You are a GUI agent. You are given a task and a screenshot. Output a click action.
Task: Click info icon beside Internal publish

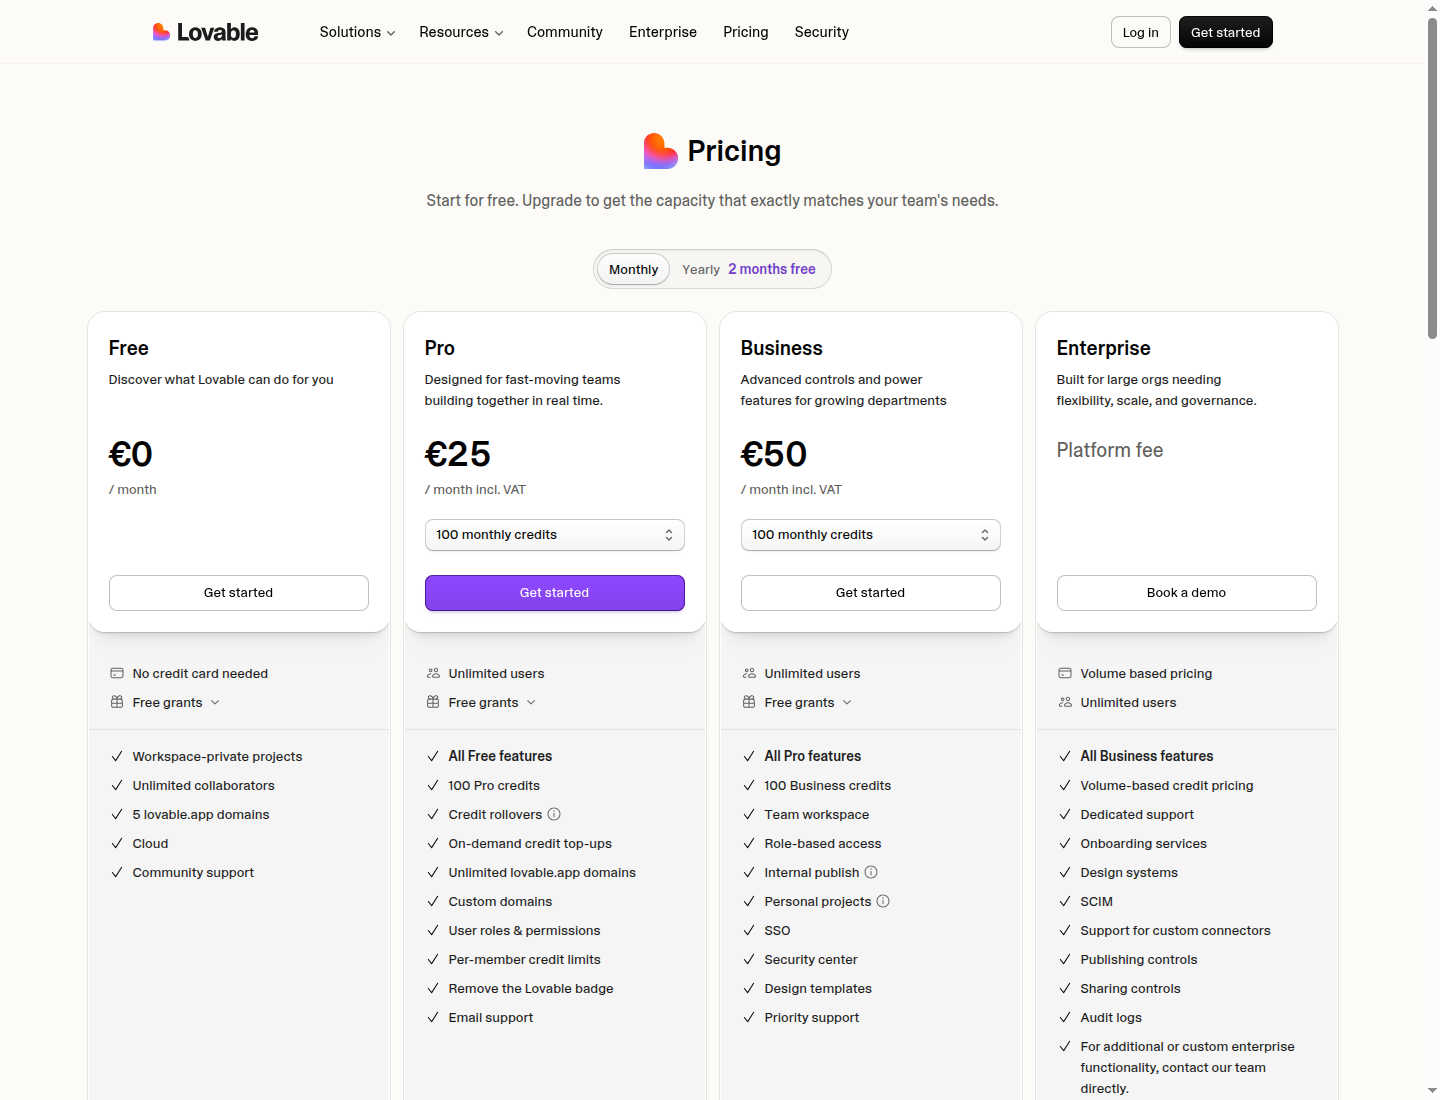coord(871,872)
